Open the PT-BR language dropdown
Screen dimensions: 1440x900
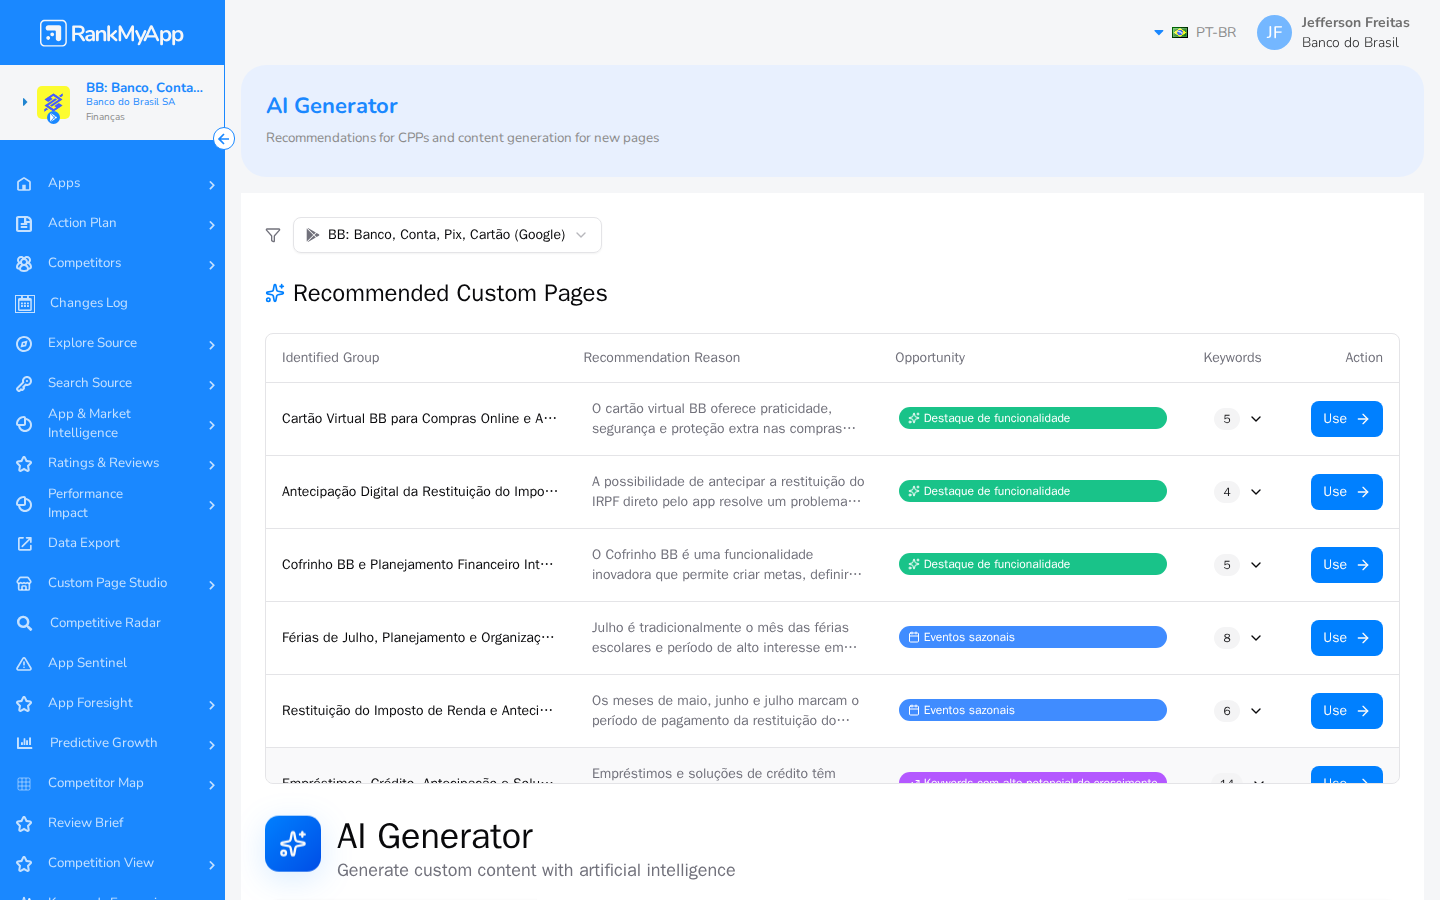click(x=1195, y=32)
